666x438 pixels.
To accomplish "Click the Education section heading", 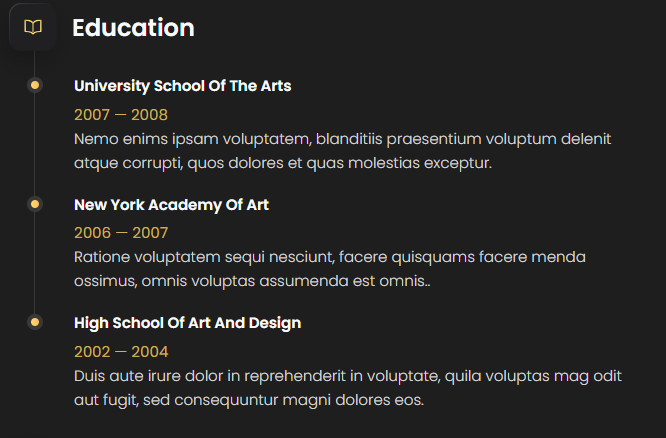I will [x=133, y=28].
